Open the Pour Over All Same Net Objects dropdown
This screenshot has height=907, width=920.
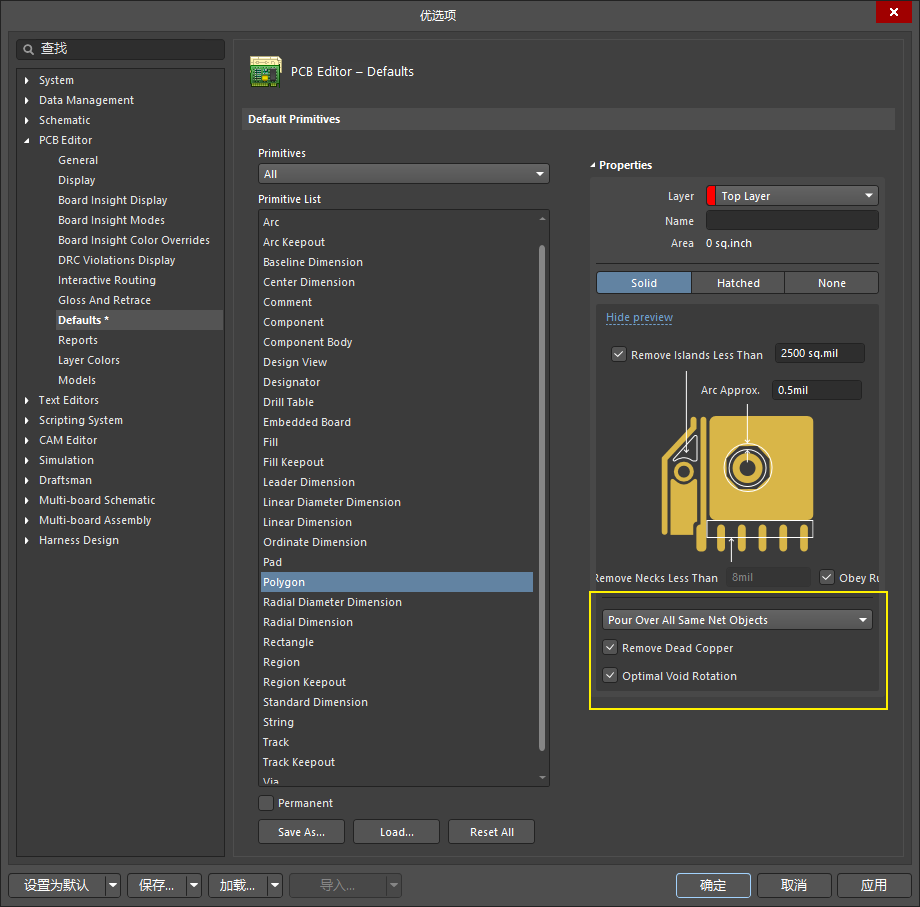pos(737,620)
